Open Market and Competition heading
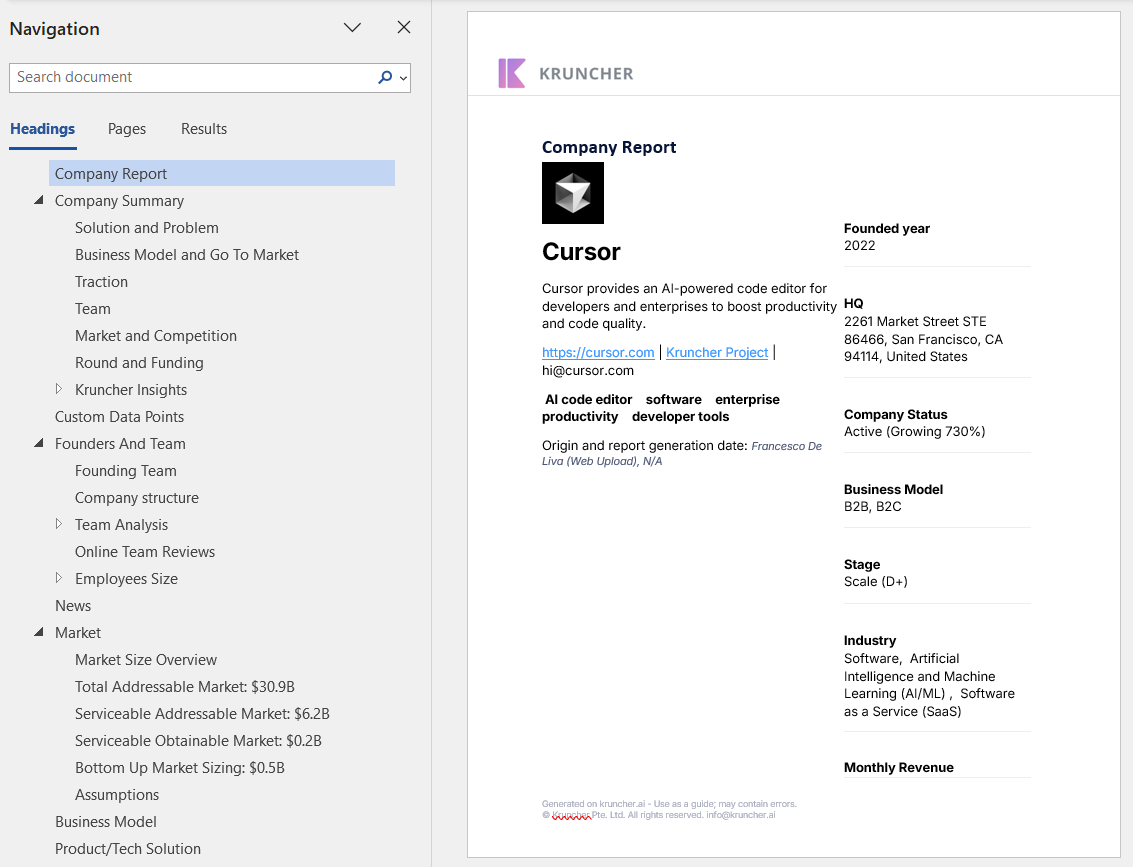Image resolution: width=1133 pixels, height=867 pixels. 155,335
